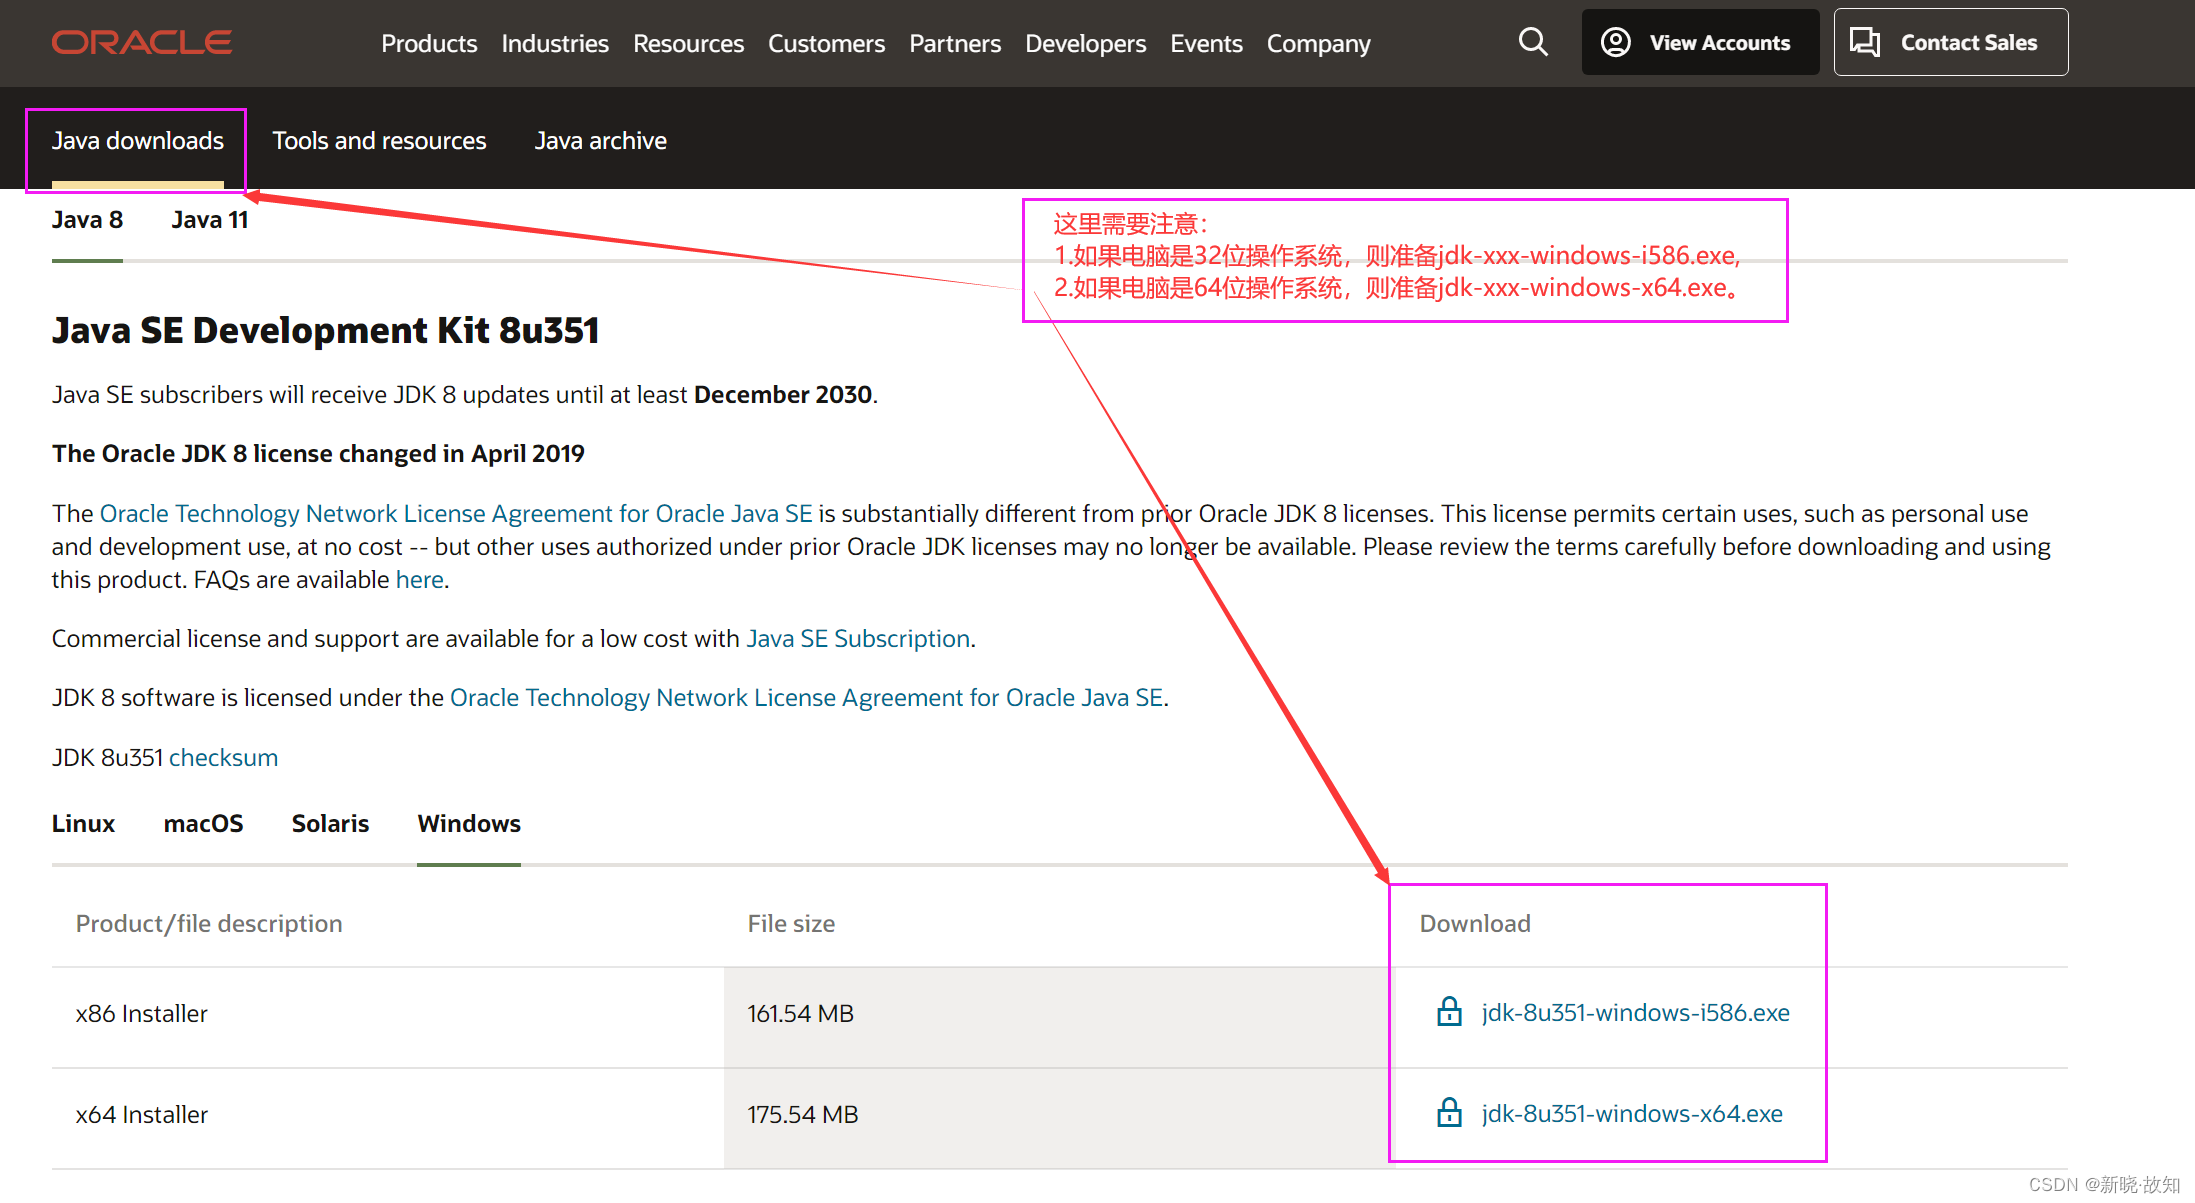This screenshot has width=2195, height=1203.
Task: Open the JDK 8u351 checksum link
Action: [223, 758]
